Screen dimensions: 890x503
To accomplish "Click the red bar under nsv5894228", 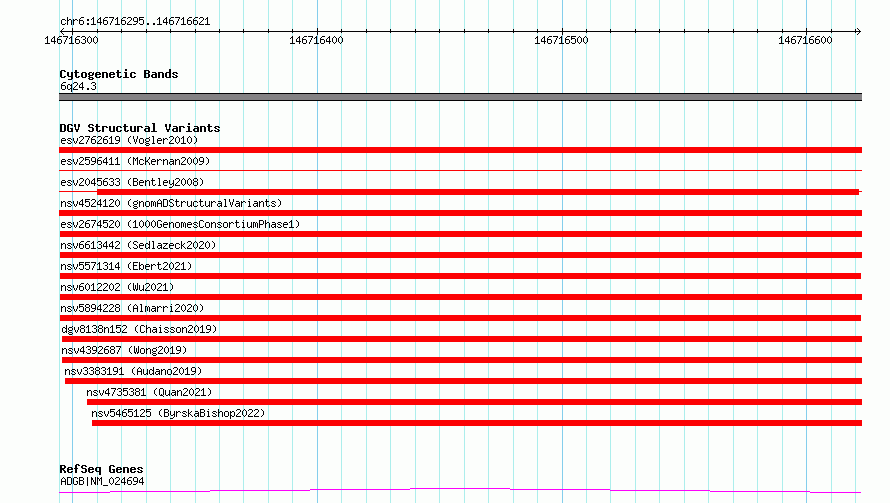I will click(x=460, y=318).
